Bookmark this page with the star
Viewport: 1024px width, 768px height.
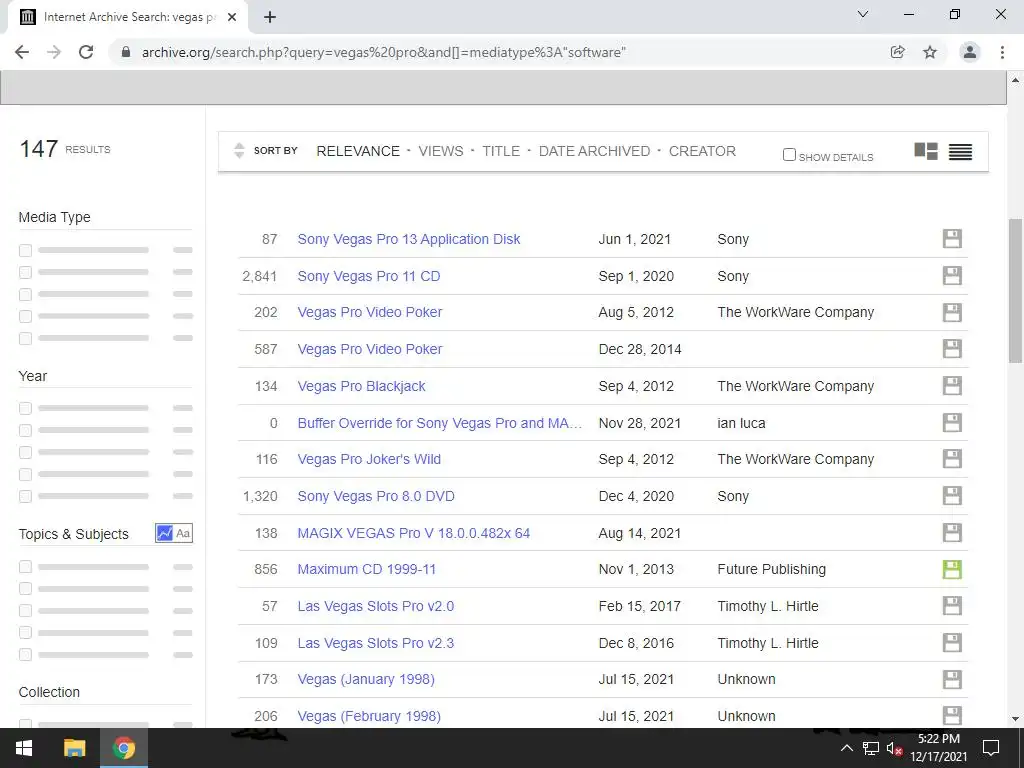click(x=930, y=52)
